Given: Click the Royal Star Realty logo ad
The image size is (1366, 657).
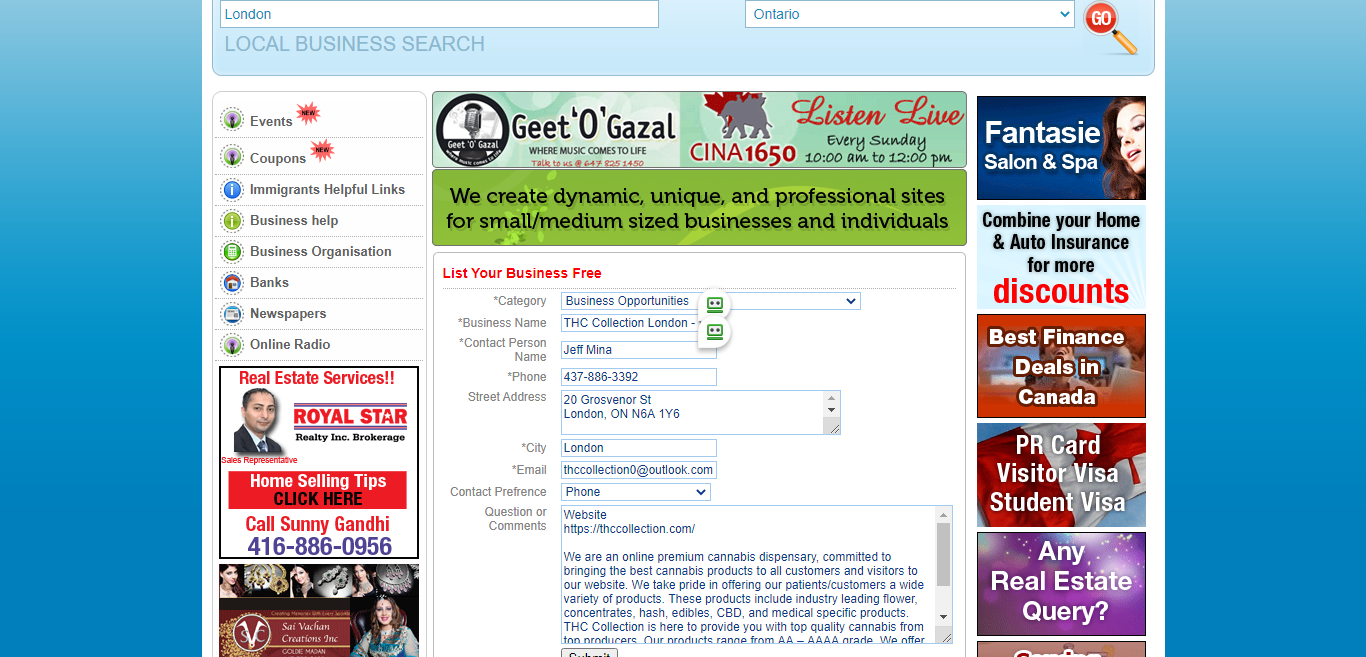Looking at the screenshot, I should [350, 423].
